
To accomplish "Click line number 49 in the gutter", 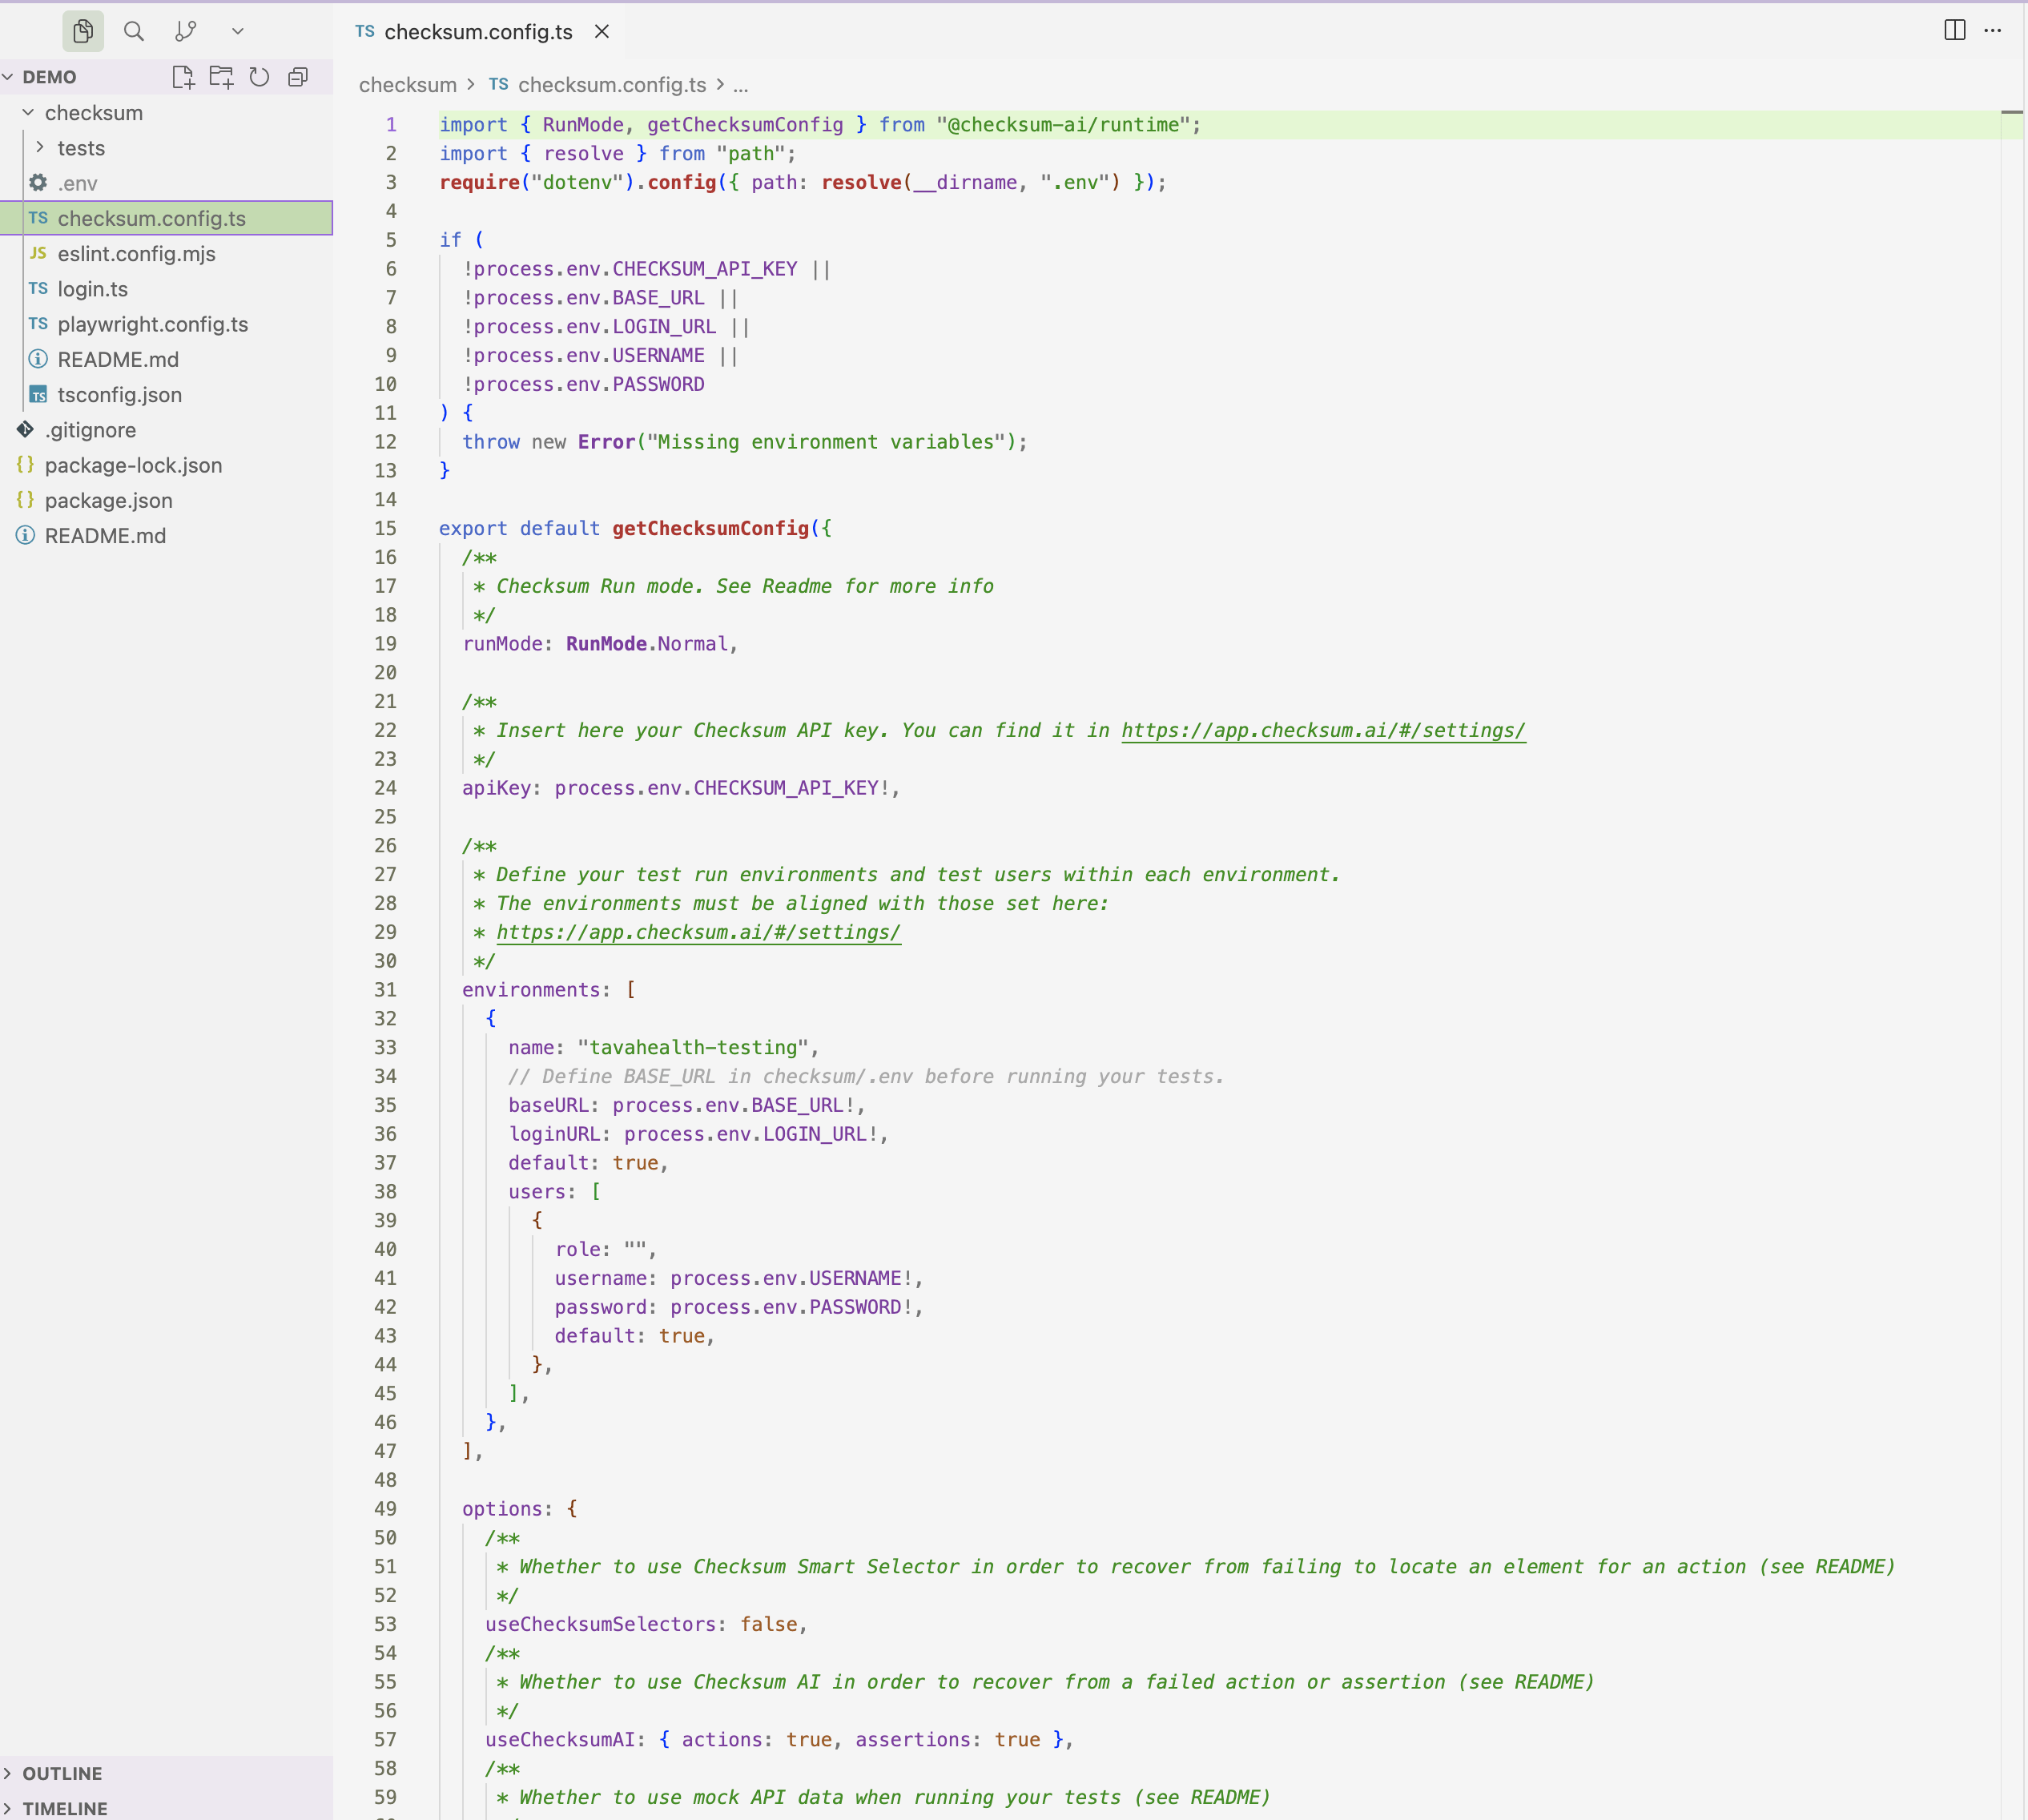I will 386,1509.
